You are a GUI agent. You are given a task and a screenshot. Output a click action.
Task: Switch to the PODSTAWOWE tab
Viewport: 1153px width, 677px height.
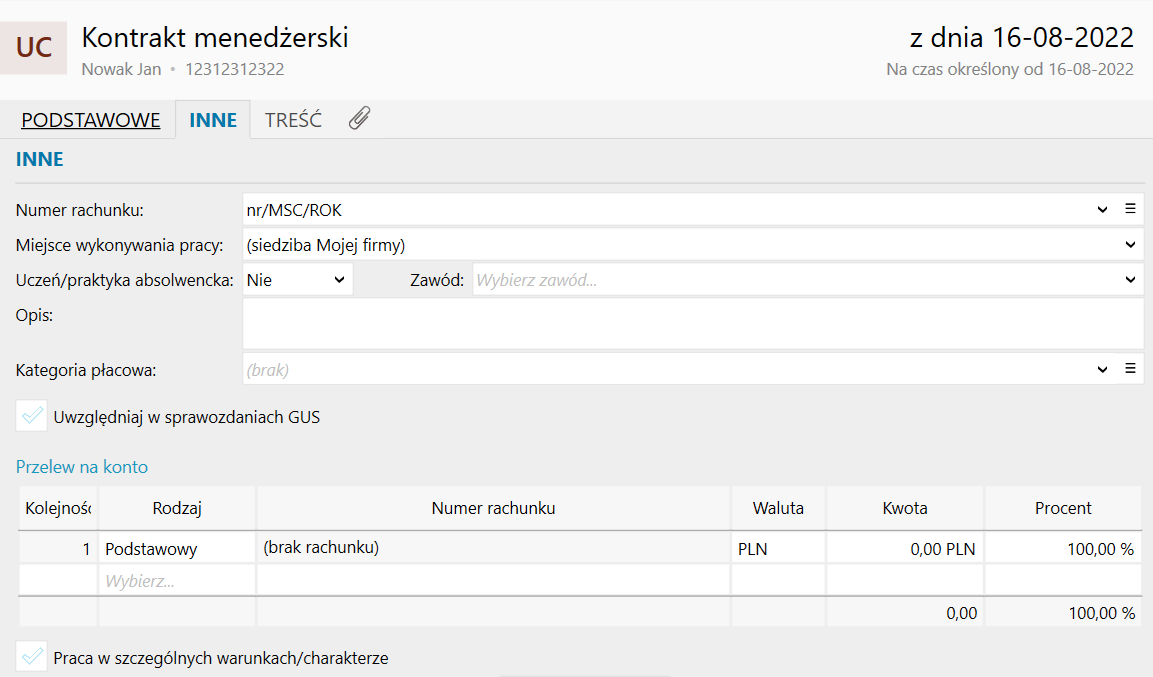91,120
